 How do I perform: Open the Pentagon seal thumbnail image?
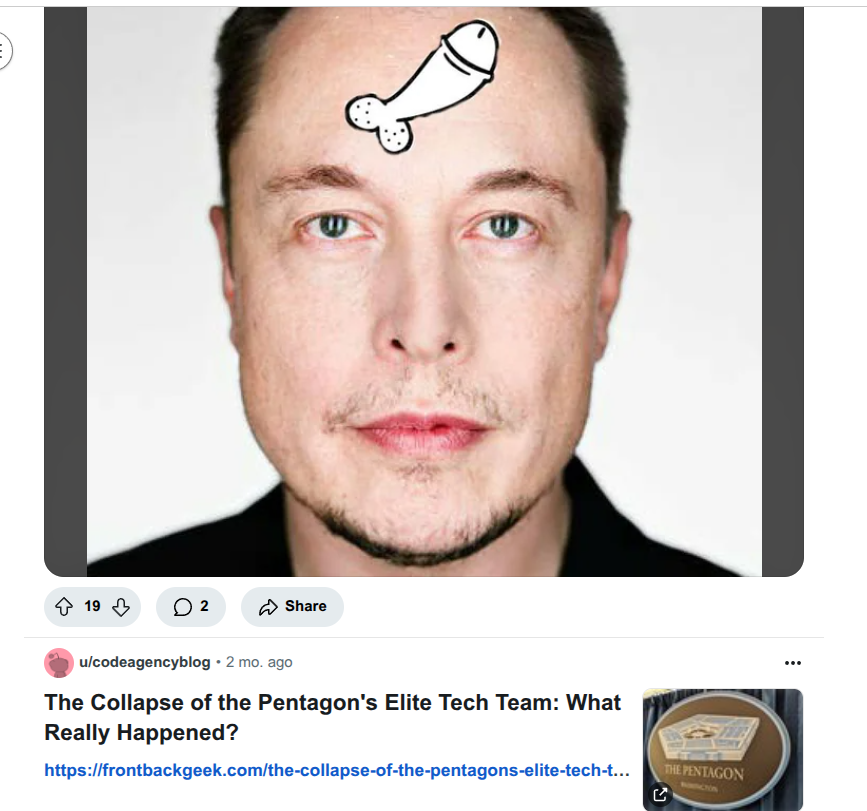[723, 749]
